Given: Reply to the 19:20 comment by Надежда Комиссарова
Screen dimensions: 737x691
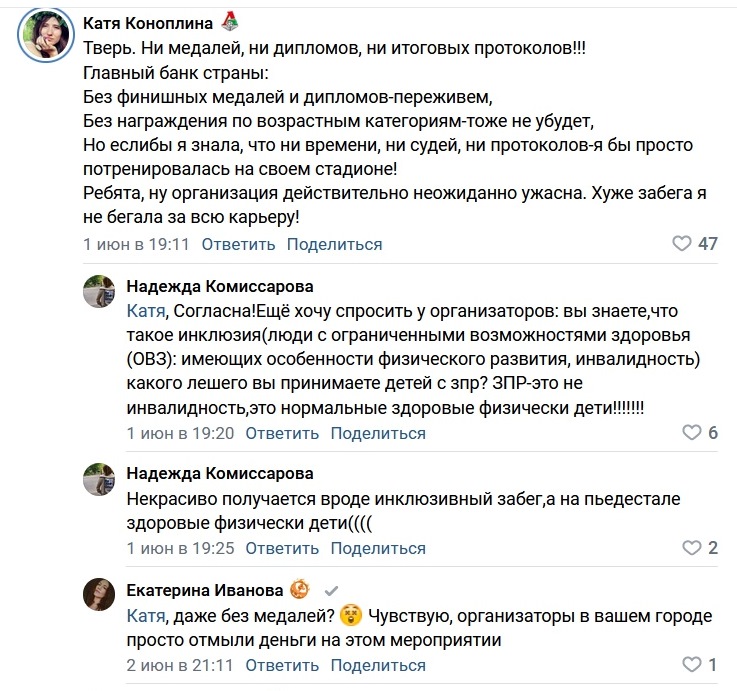Looking at the screenshot, I should [x=281, y=433].
